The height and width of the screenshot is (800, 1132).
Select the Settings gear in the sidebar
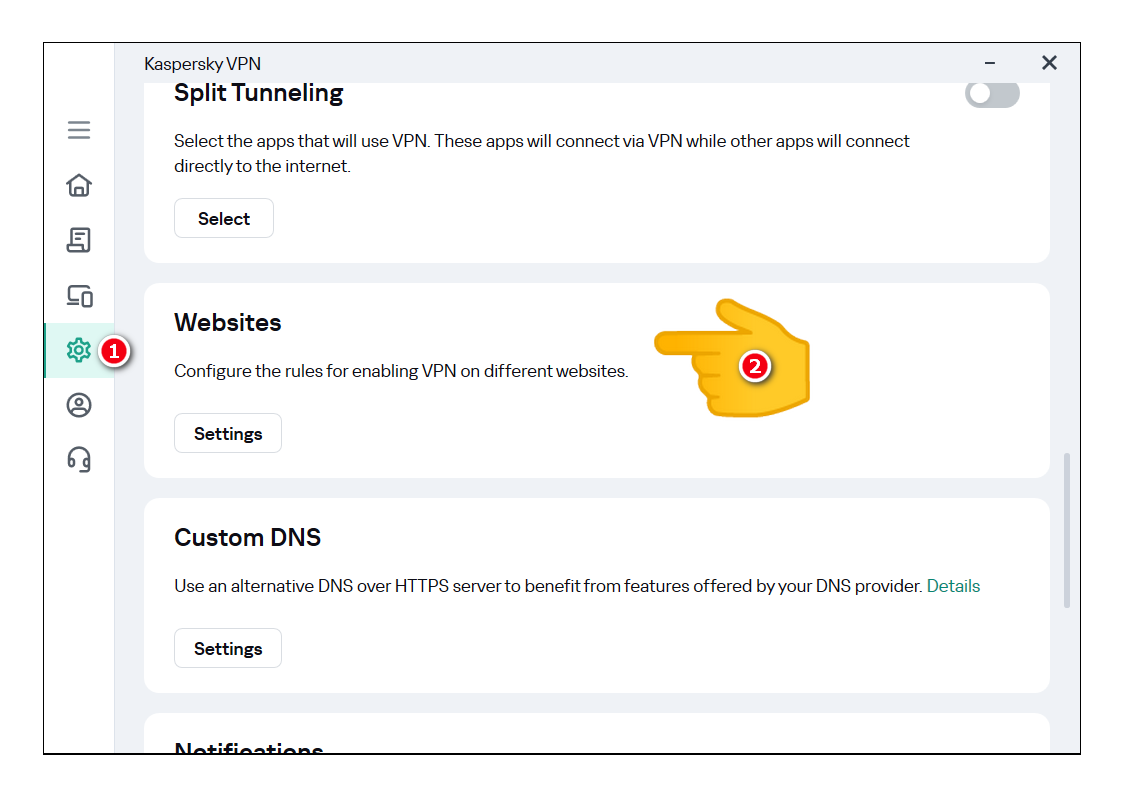coord(79,350)
